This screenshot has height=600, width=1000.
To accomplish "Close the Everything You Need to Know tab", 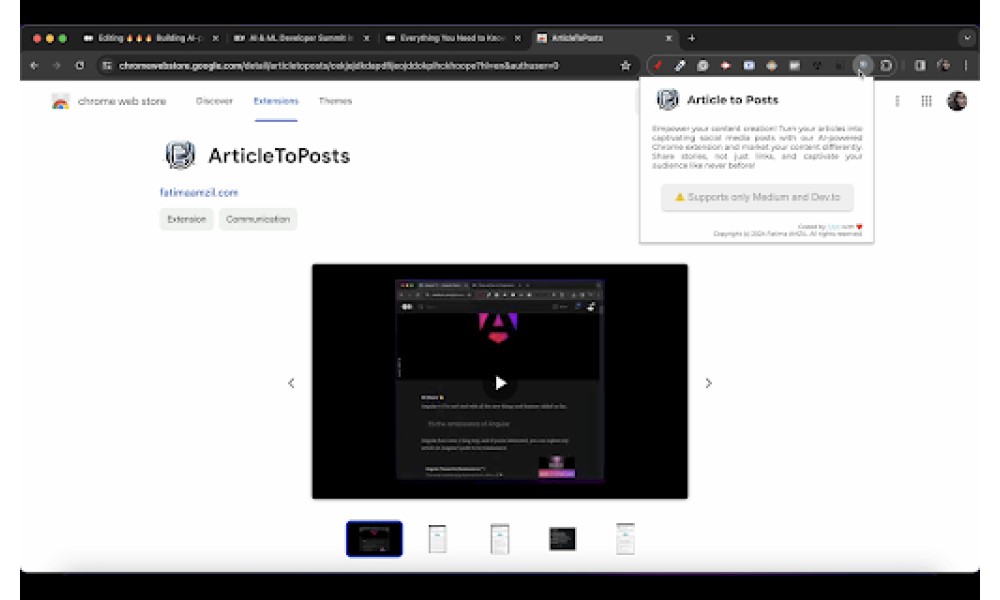I will (x=518, y=38).
